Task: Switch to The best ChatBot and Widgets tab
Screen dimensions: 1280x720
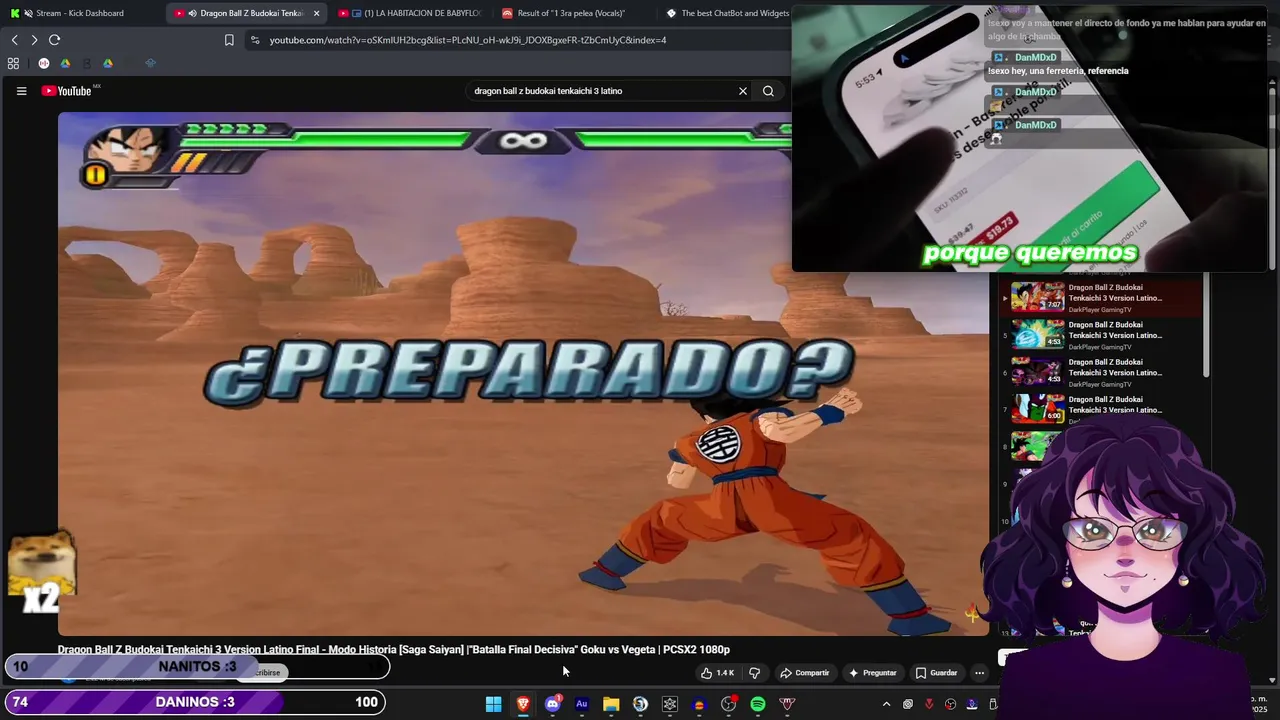Action: [727, 13]
